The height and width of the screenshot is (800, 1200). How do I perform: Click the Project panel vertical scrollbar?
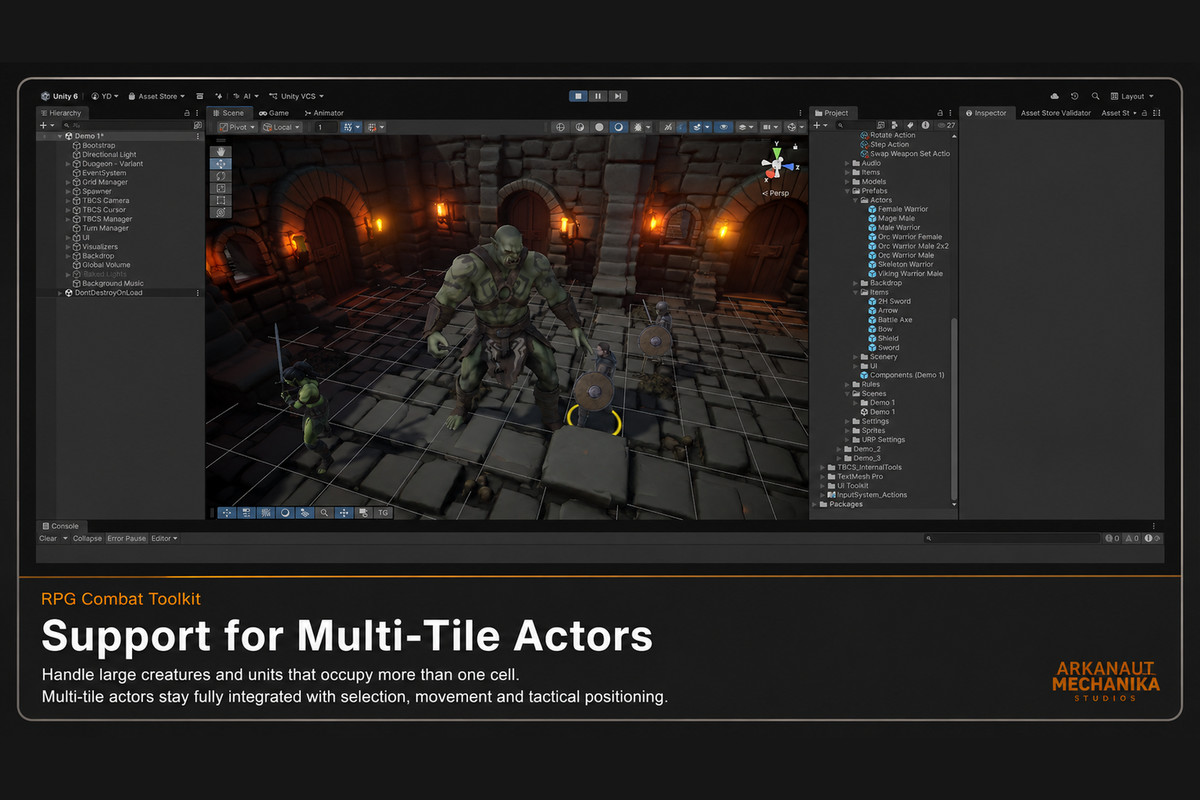(954, 410)
